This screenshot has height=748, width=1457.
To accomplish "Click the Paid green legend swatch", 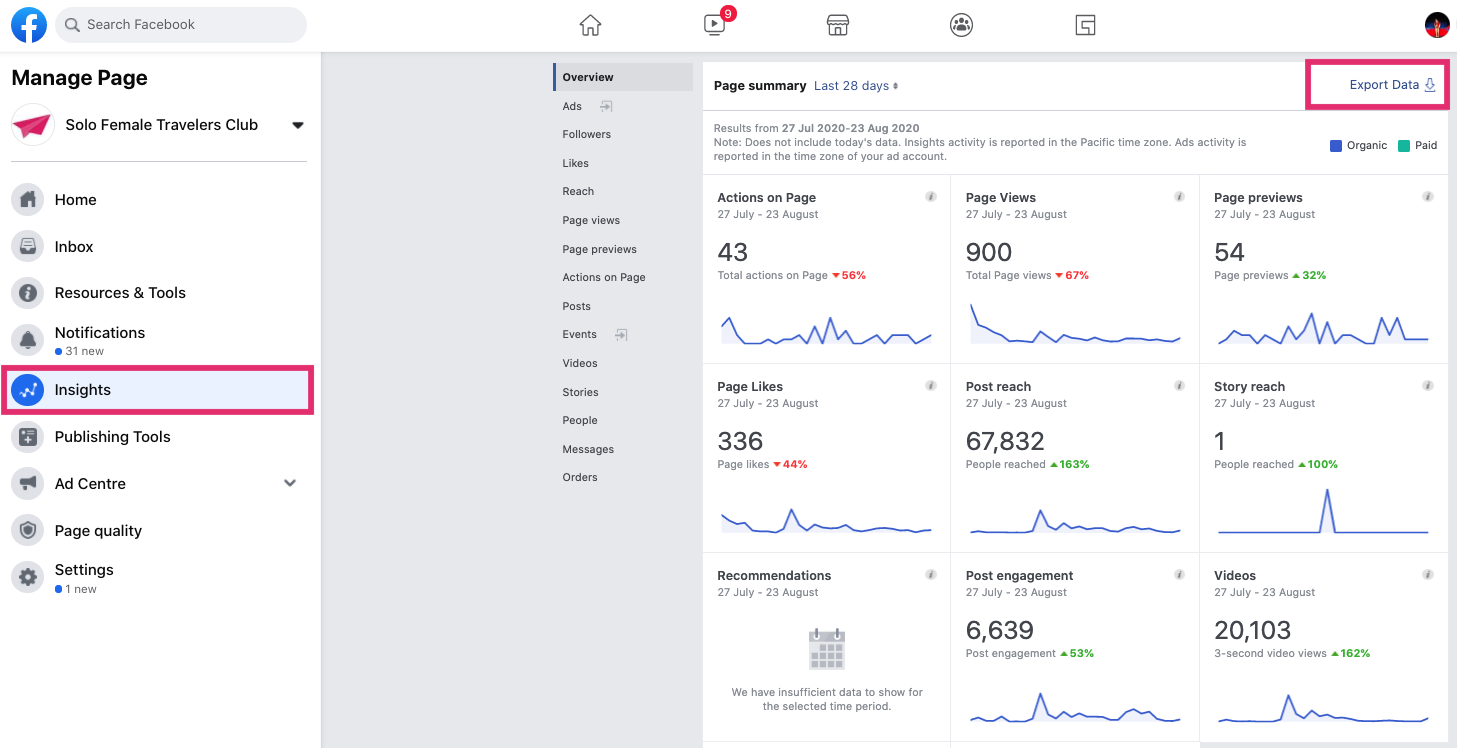I will (x=1403, y=146).
